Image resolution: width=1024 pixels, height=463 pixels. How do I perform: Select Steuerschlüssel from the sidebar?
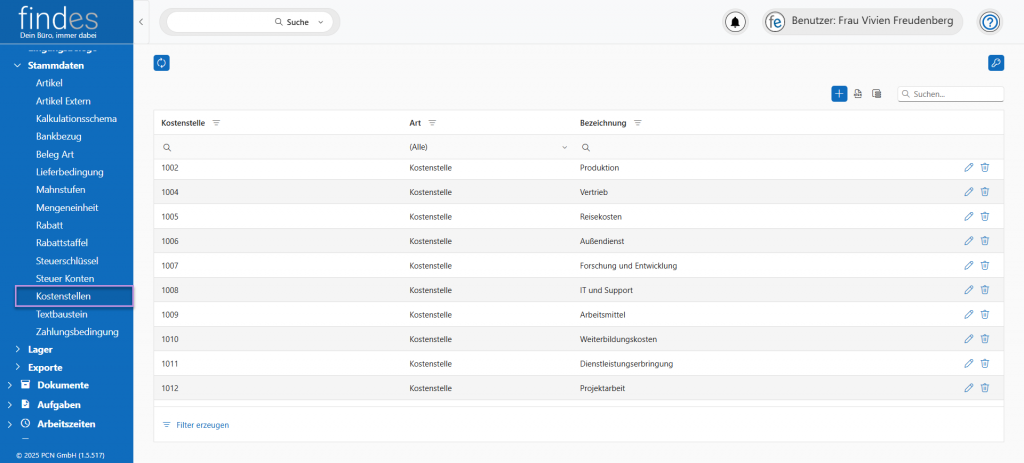coord(67,260)
